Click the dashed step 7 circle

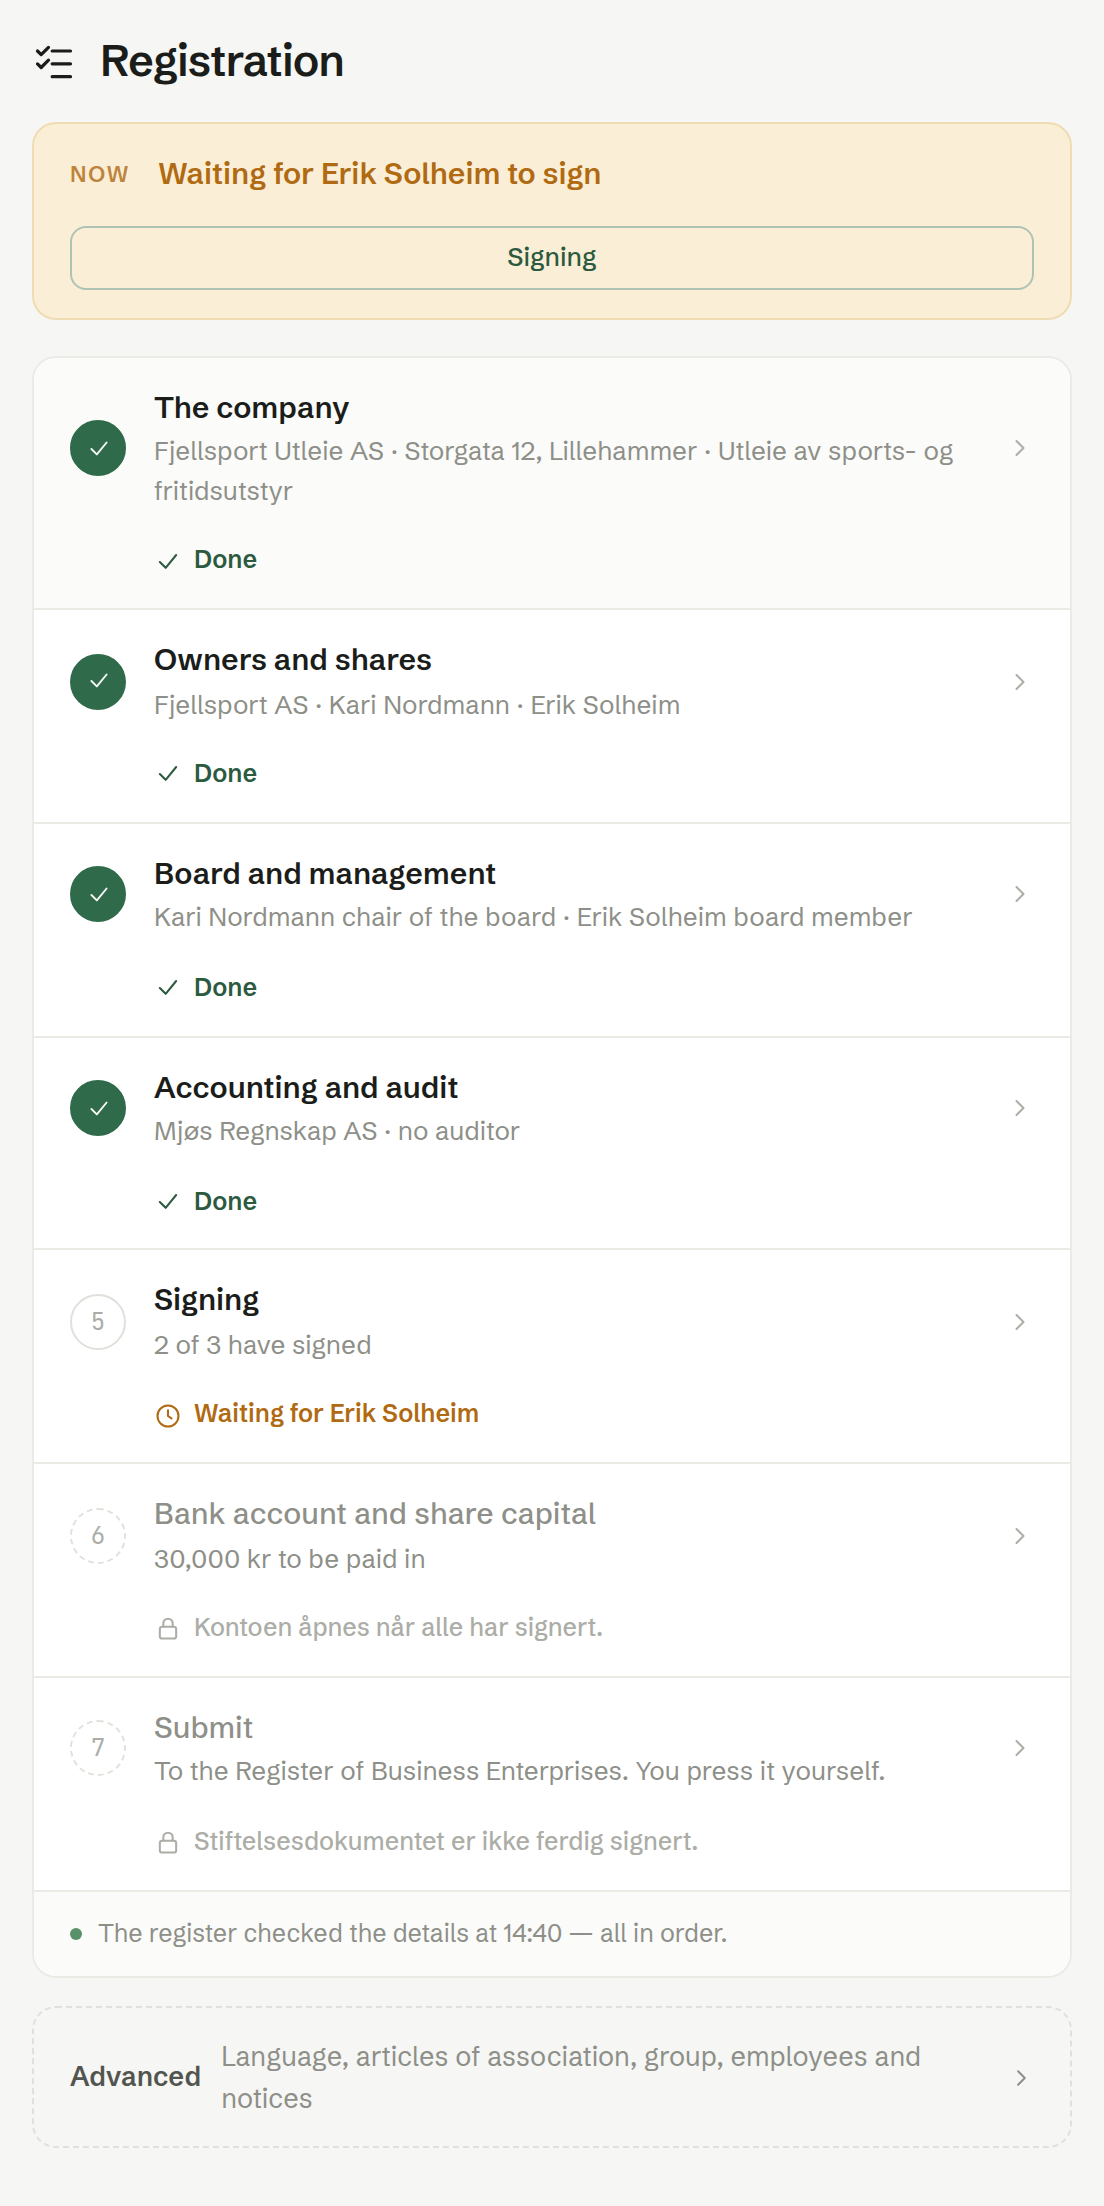[x=98, y=1748]
